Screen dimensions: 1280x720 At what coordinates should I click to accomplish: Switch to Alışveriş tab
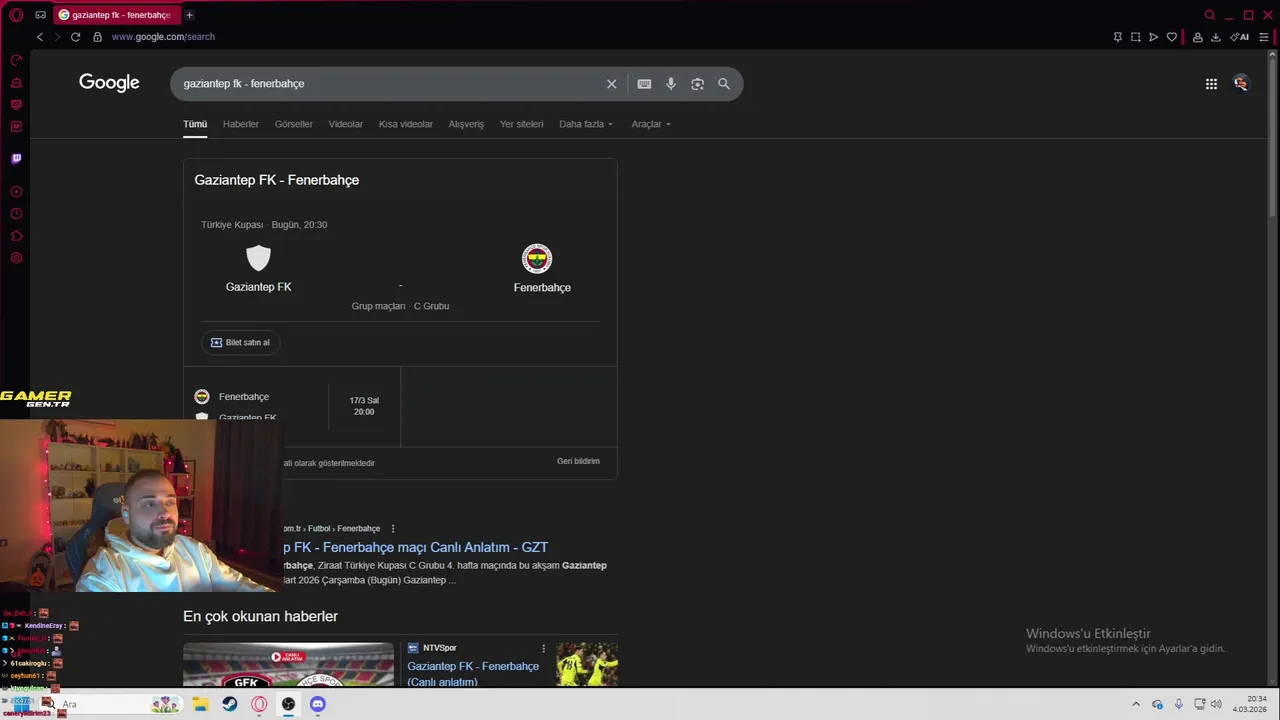466,124
